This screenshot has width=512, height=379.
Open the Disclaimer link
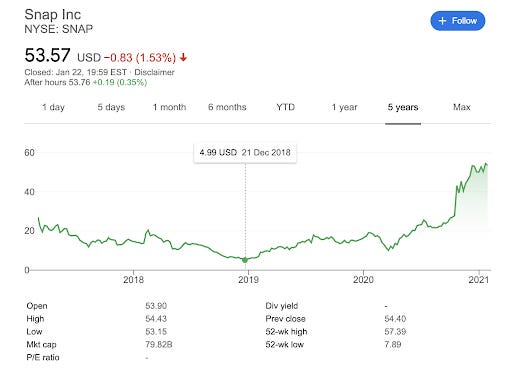154,72
